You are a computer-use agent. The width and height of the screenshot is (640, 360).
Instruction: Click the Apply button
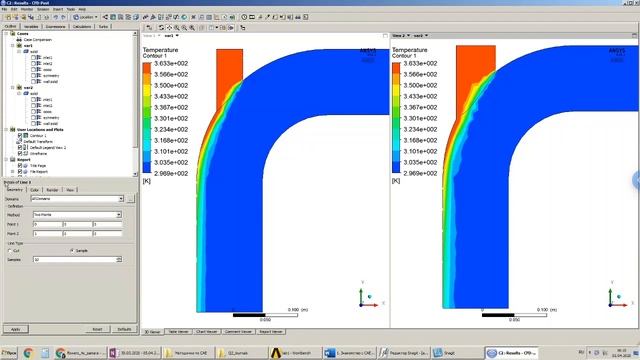16,329
